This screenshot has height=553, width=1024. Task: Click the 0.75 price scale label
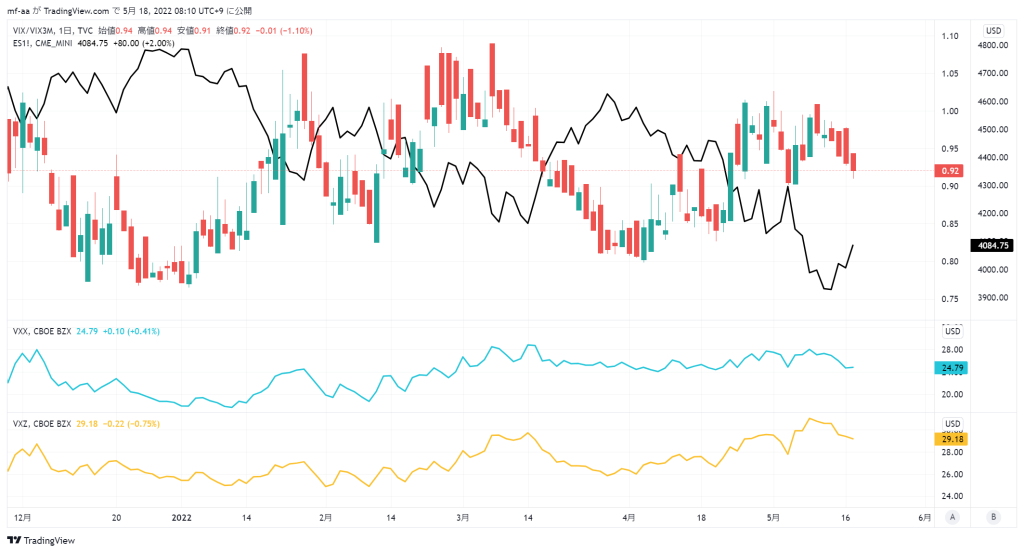950,299
